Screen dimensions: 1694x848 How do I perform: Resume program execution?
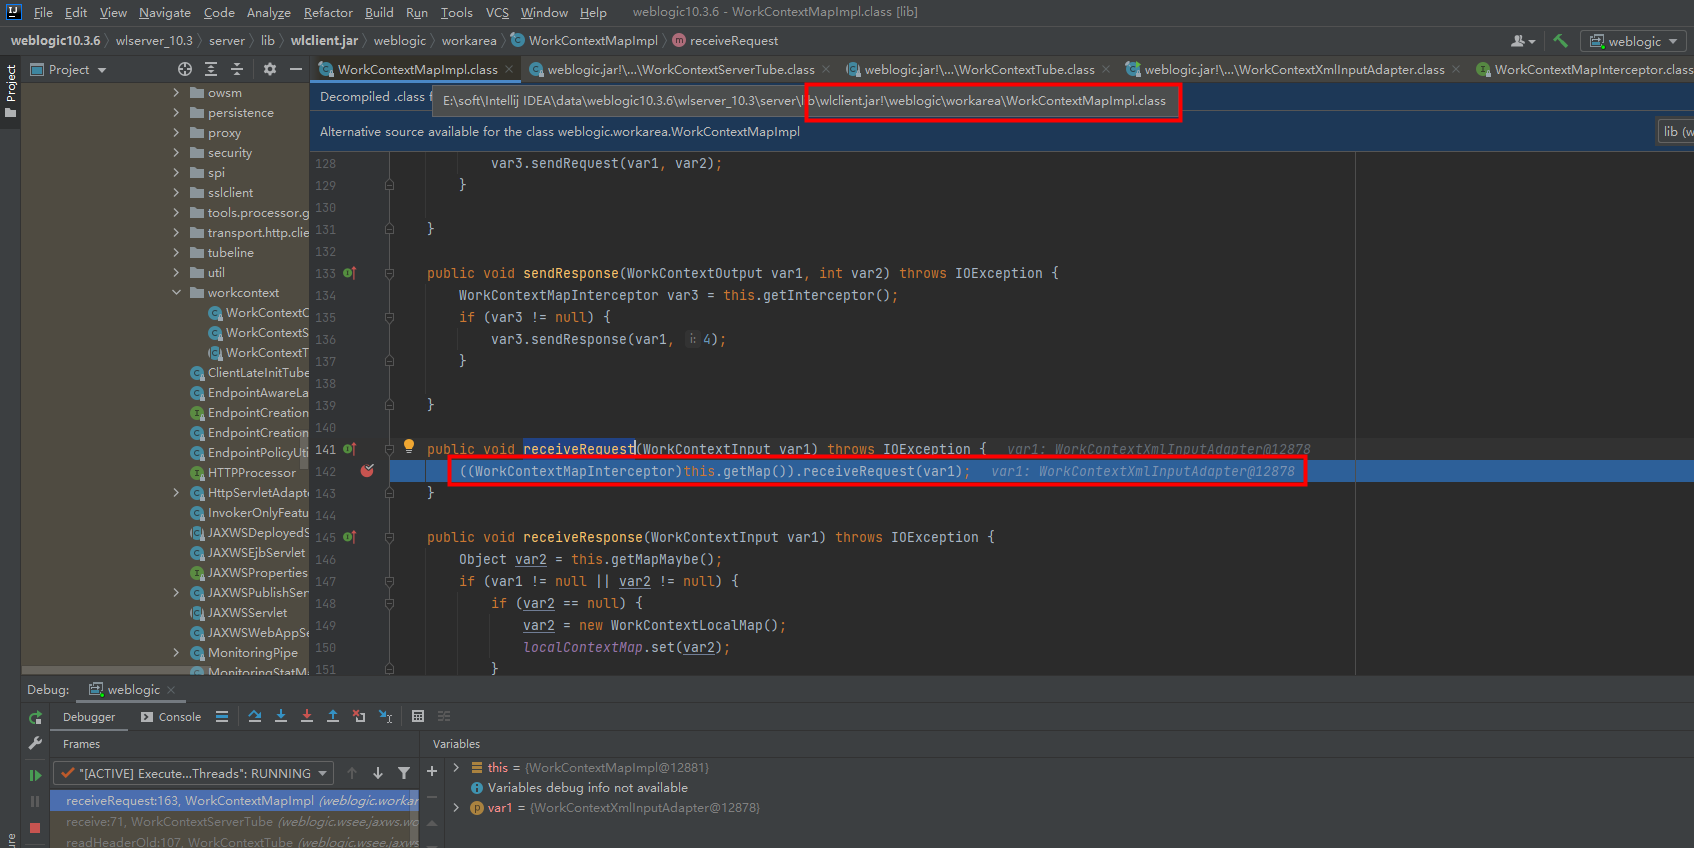pos(35,775)
